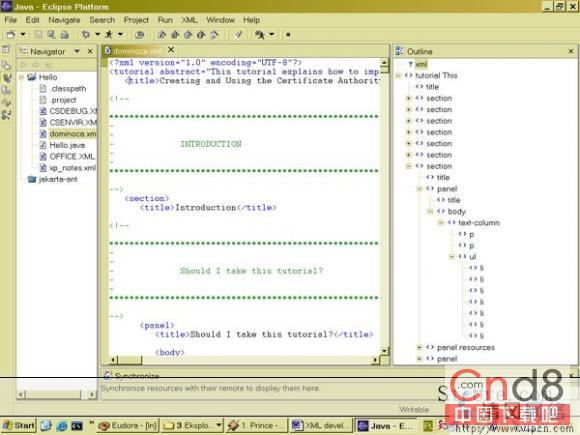
Task: Click the Save As toolbar icon
Action: tap(51, 35)
